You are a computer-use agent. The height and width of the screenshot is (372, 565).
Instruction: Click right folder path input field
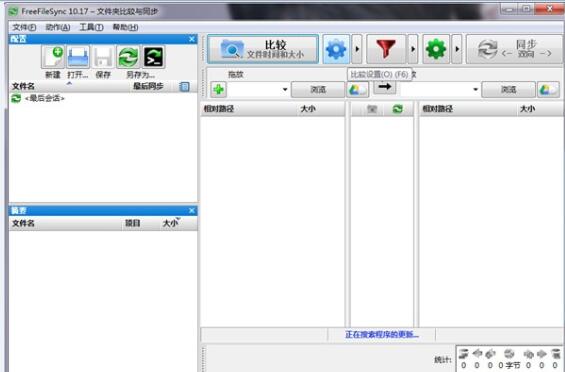pos(436,89)
